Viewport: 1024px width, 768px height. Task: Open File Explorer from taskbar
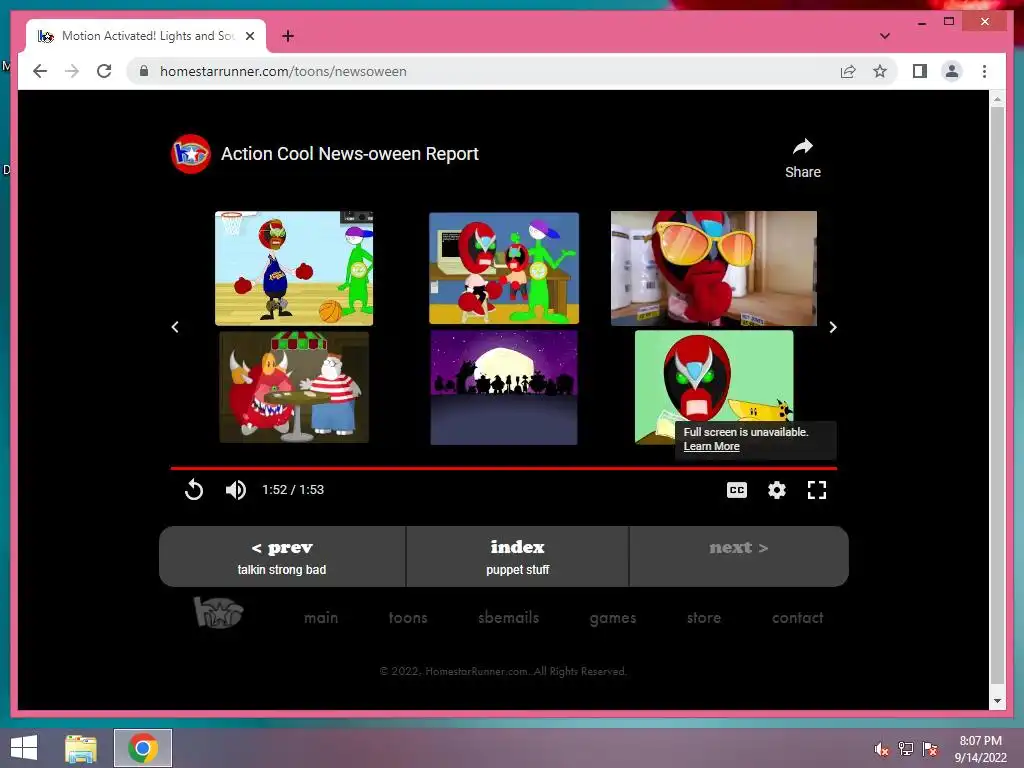pyautogui.click(x=81, y=748)
